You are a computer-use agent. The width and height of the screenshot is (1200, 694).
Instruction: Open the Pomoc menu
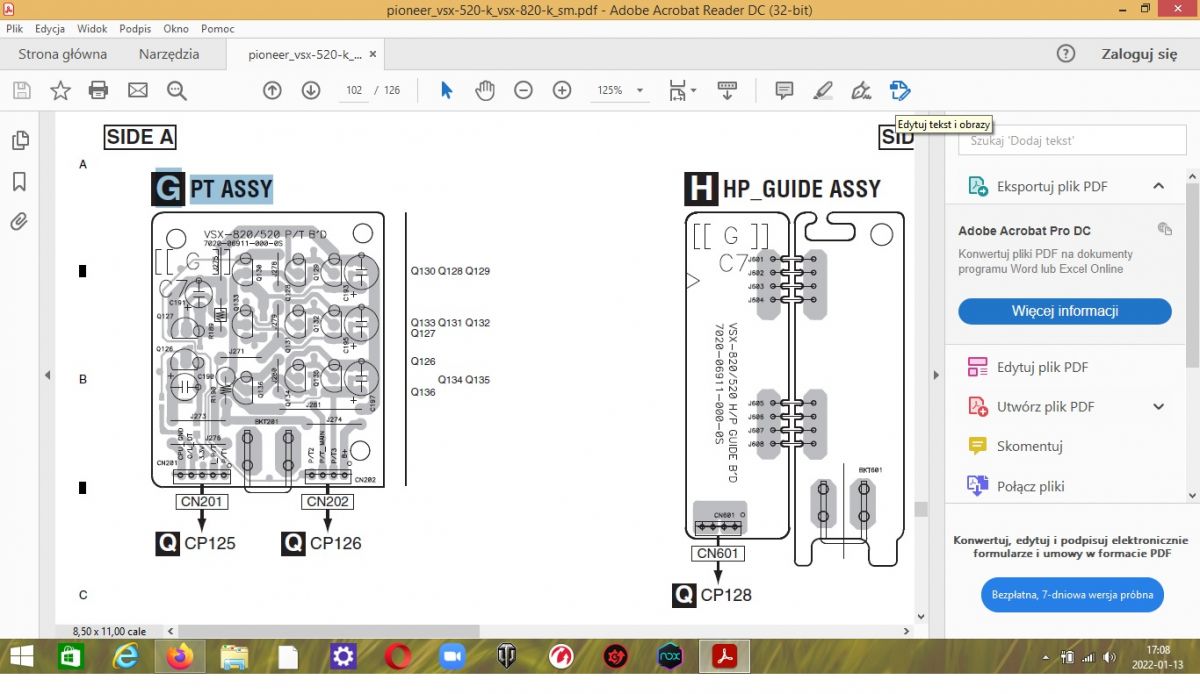click(218, 29)
